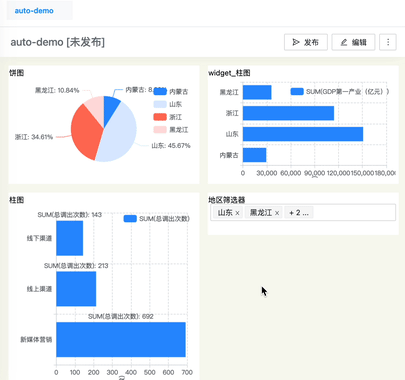Click the 地区筛选器 title text
This screenshot has width=405, height=380.
click(x=227, y=200)
